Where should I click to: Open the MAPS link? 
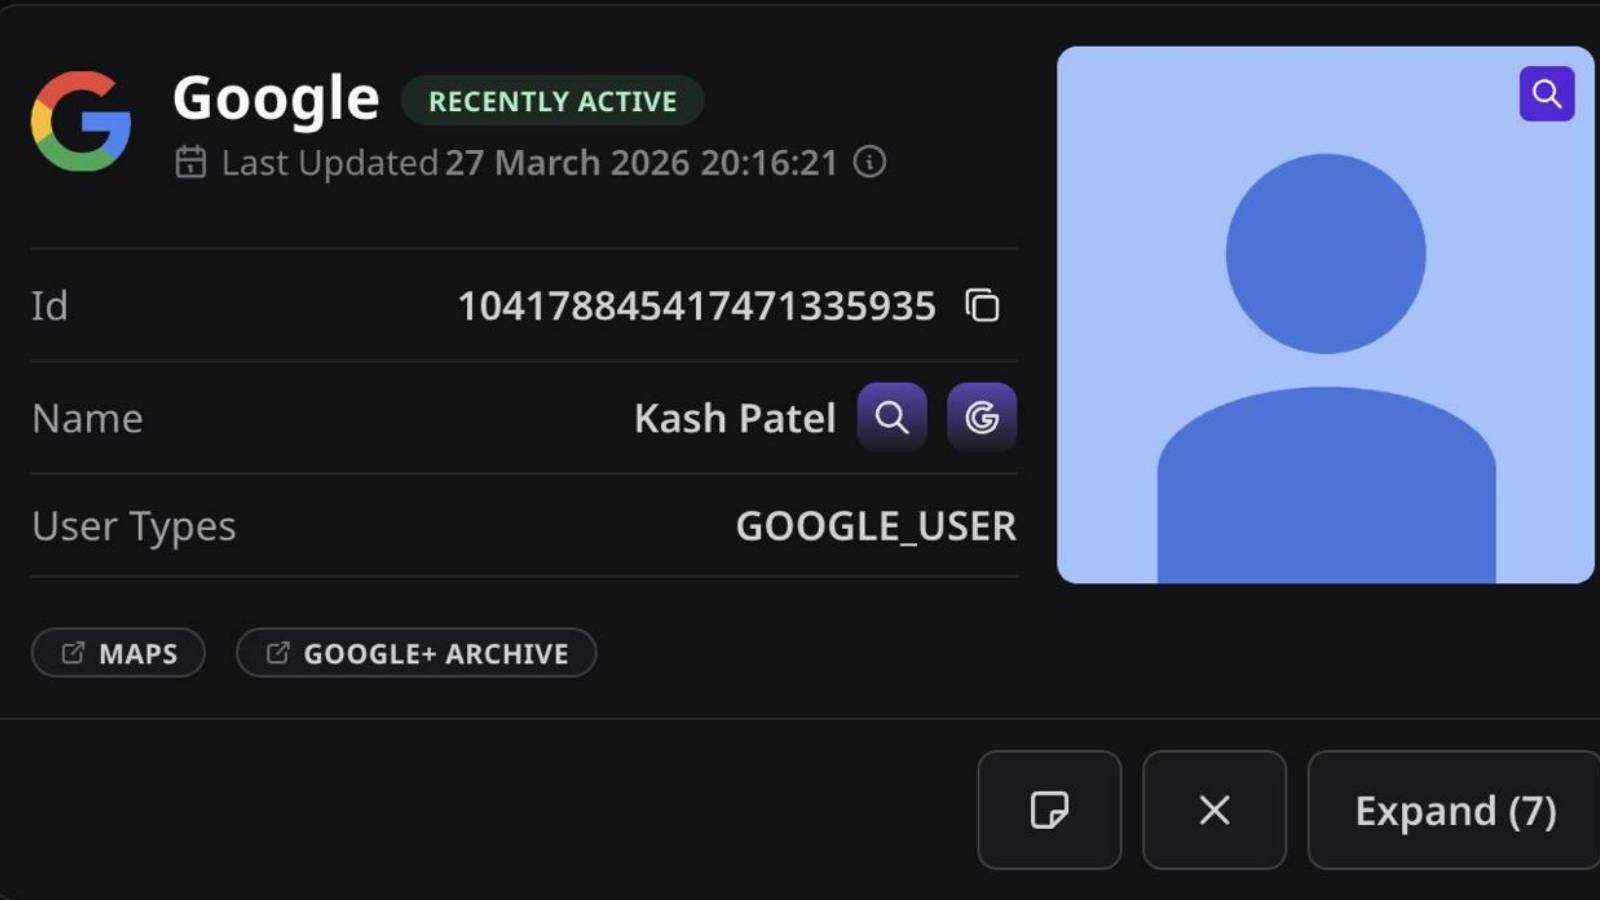[118, 652]
